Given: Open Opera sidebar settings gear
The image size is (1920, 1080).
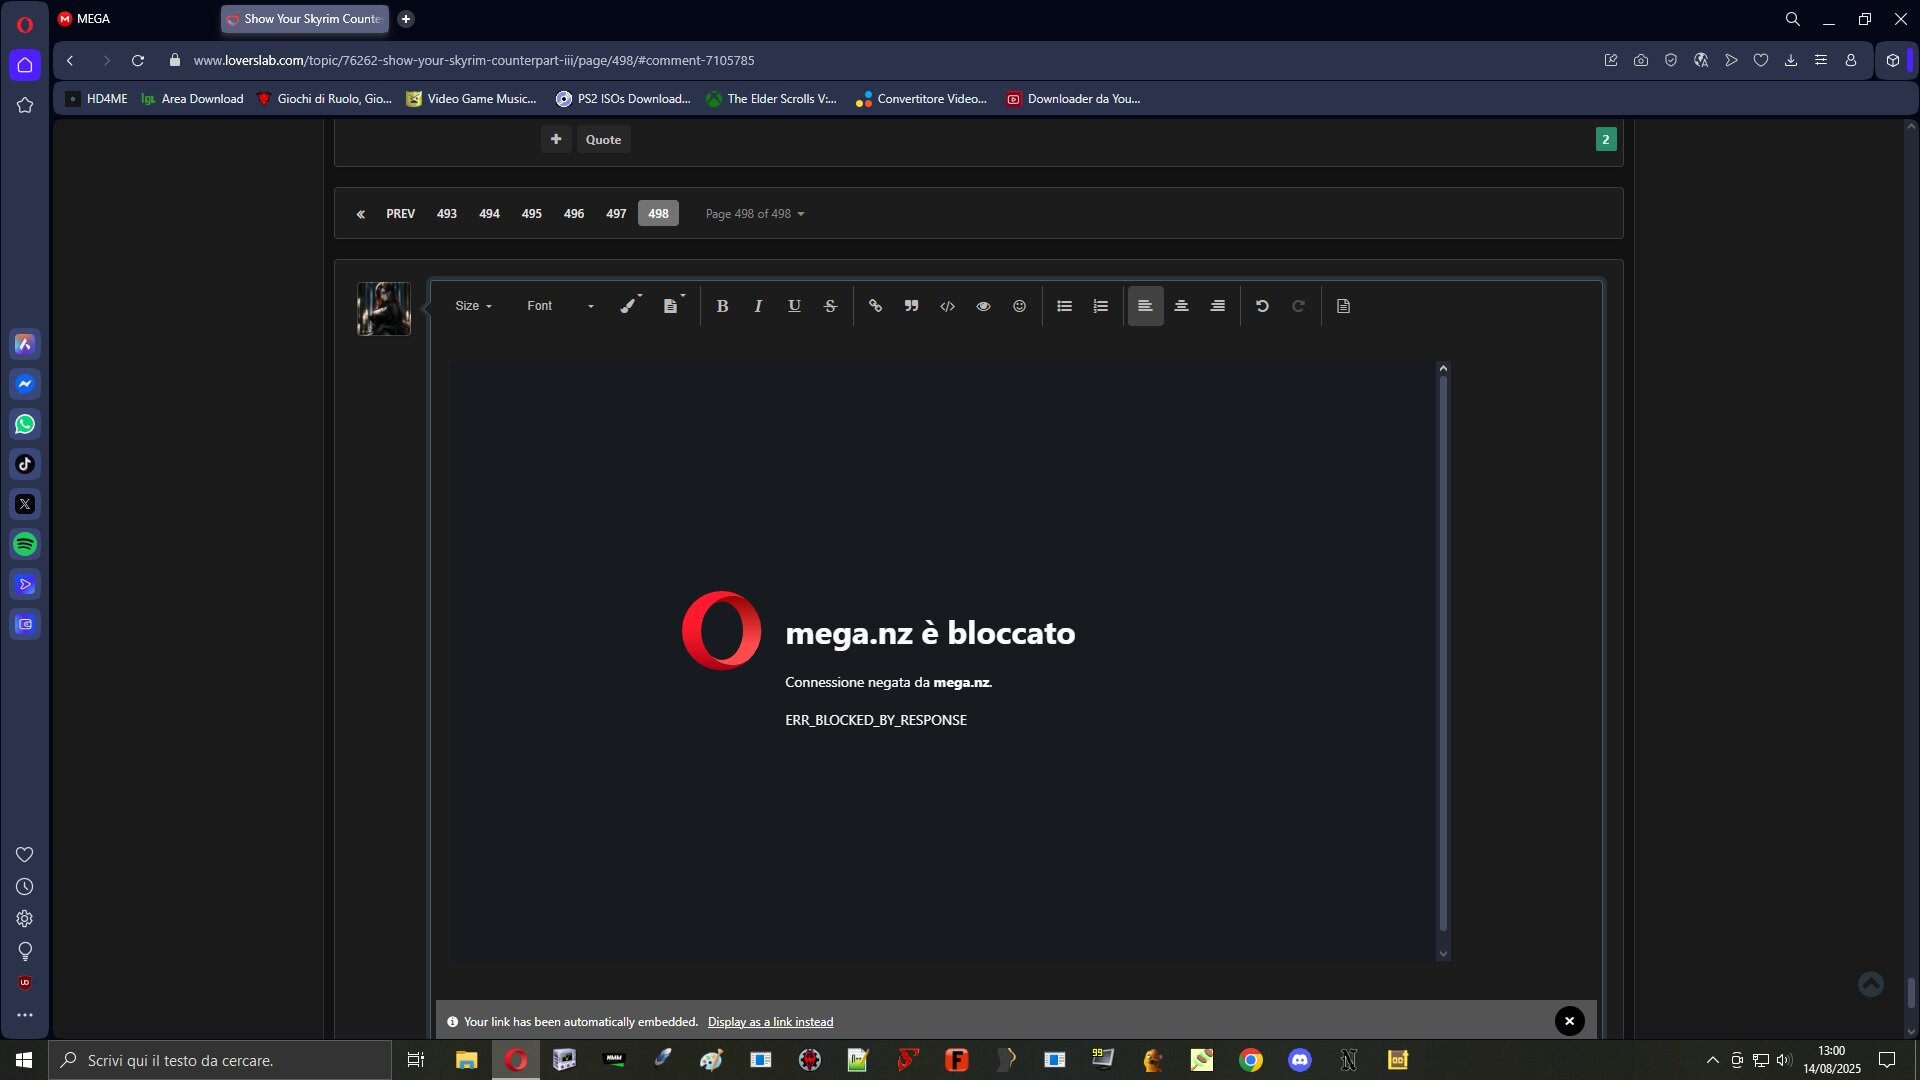Looking at the screenshot, I should click(x=25, y=919).
